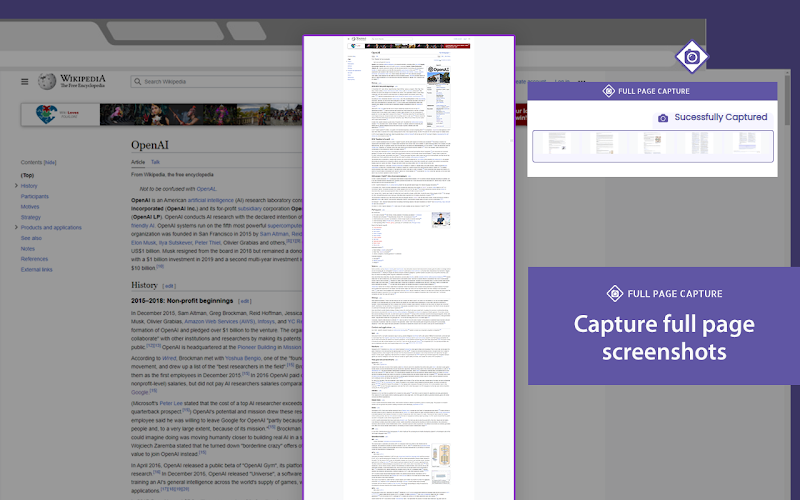Click the Wikipedia globe logo
This screenshot has width=800, height=500.
click(47, 81)
